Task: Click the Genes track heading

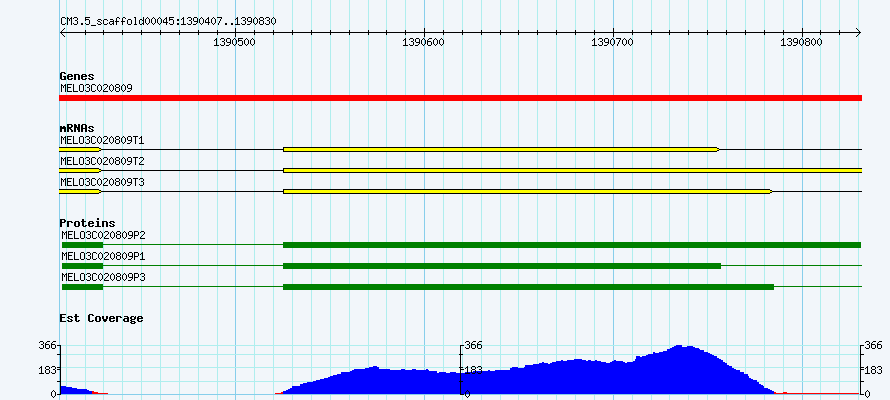Action: pos(77,76)
